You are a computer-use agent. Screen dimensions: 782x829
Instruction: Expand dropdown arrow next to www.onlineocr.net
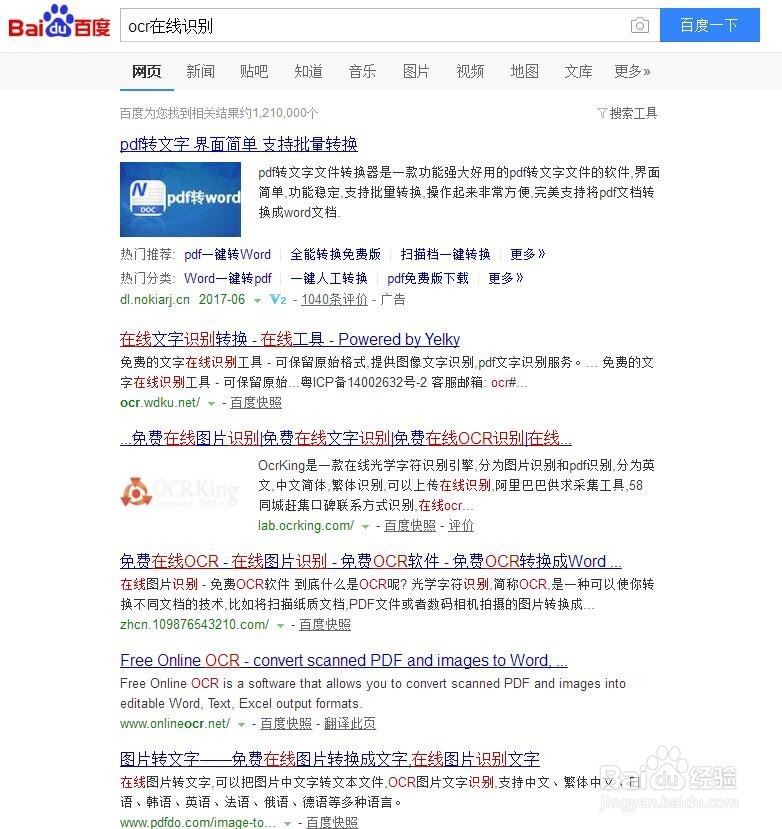241,724
